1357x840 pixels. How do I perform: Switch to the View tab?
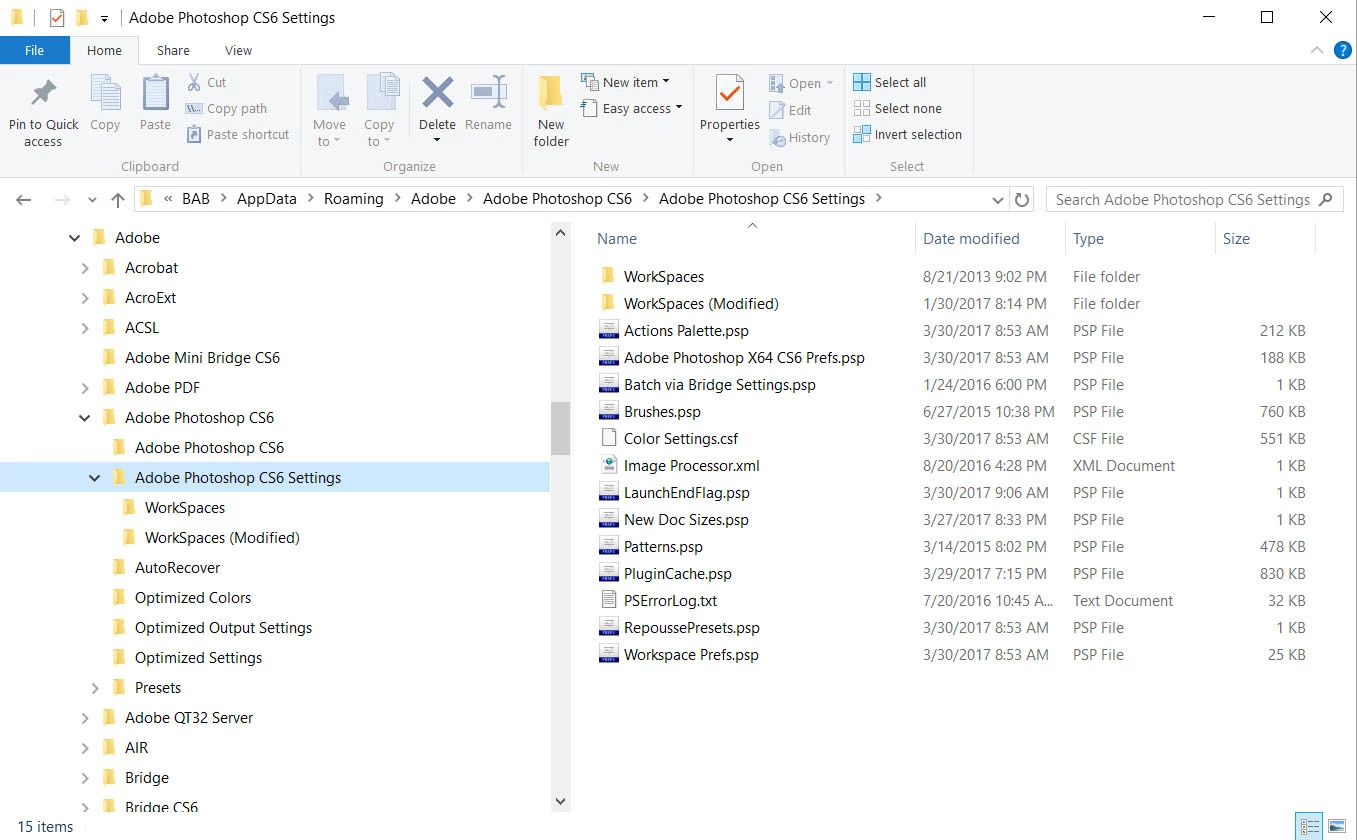click(238, 50)
